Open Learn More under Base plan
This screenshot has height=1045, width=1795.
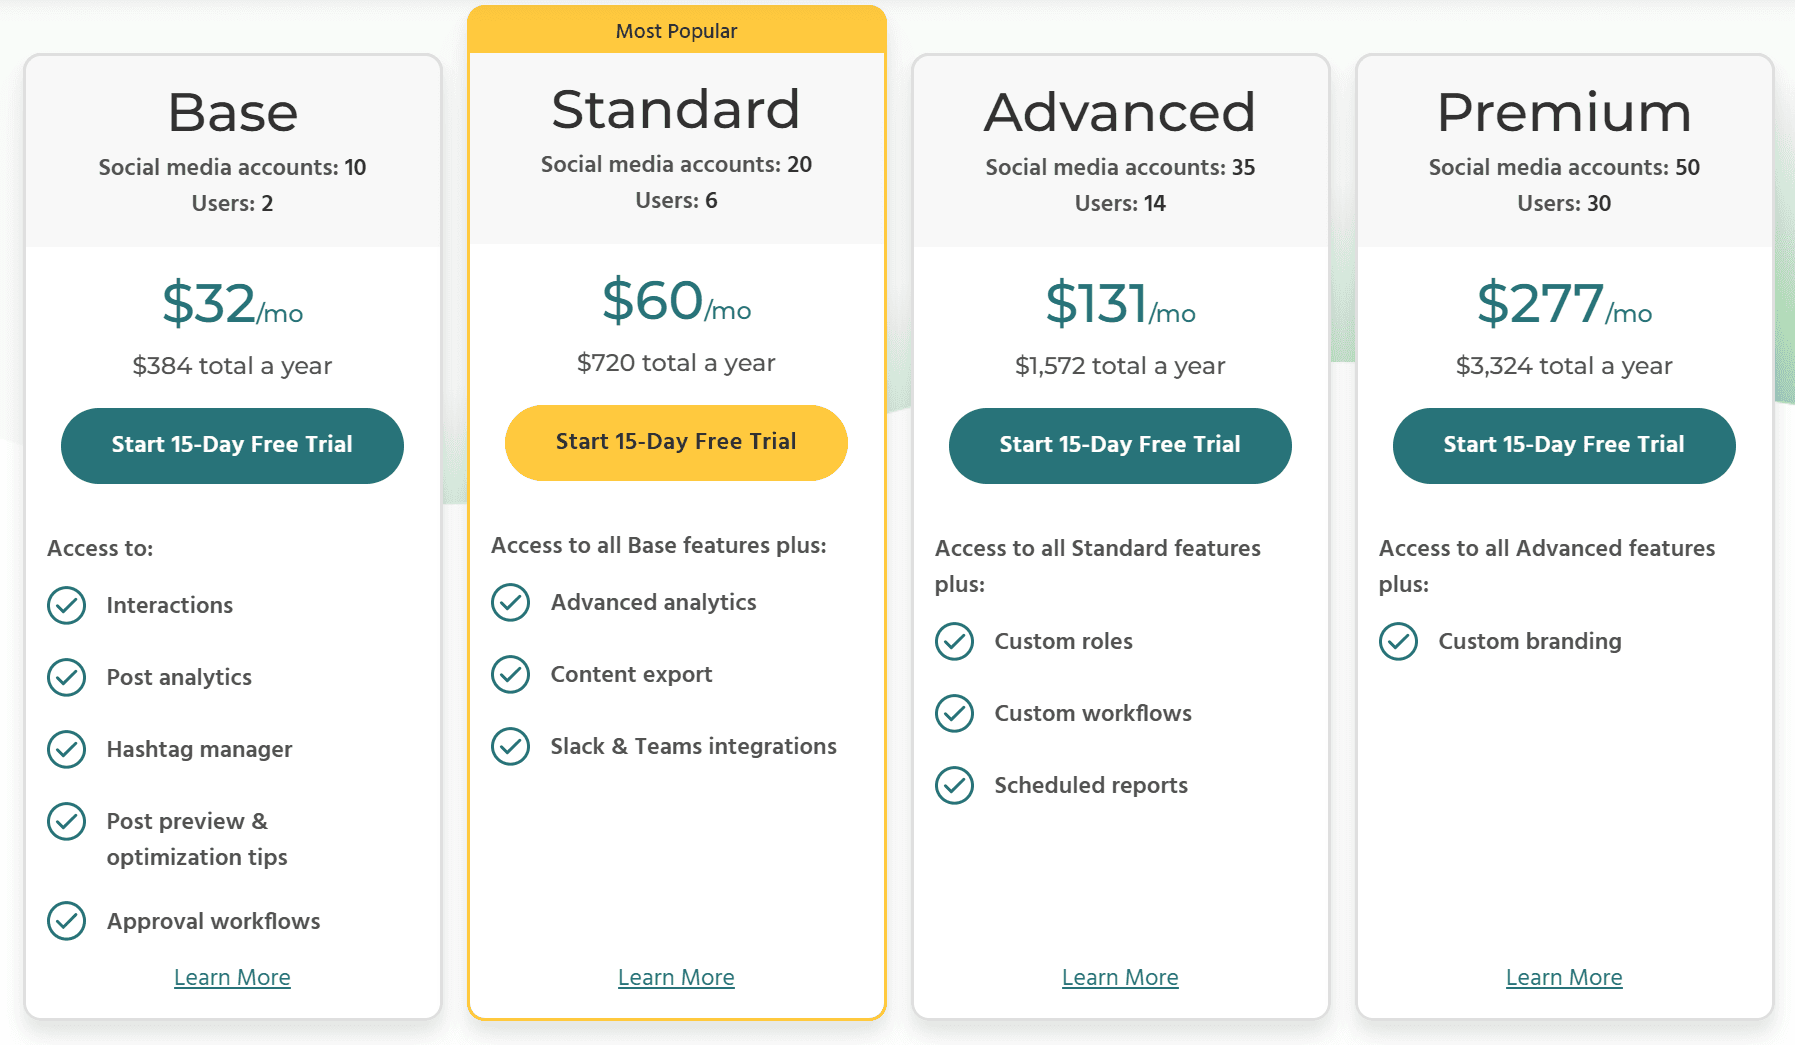coord(232,977)
